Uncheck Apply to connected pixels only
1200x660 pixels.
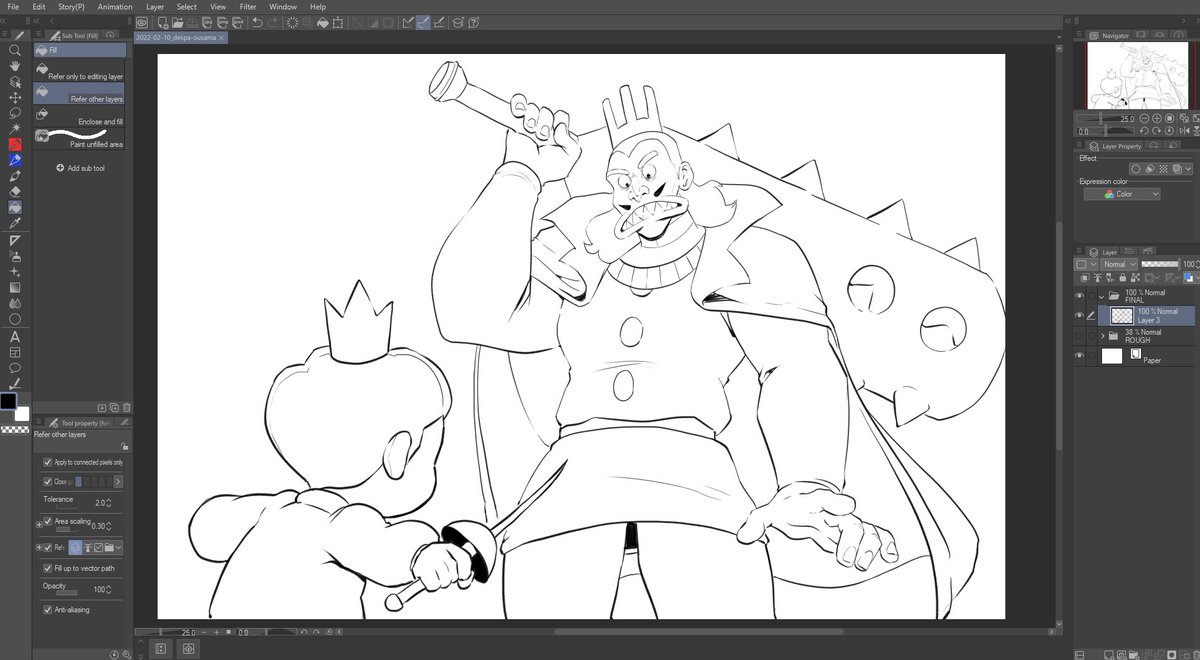(47, 463)
